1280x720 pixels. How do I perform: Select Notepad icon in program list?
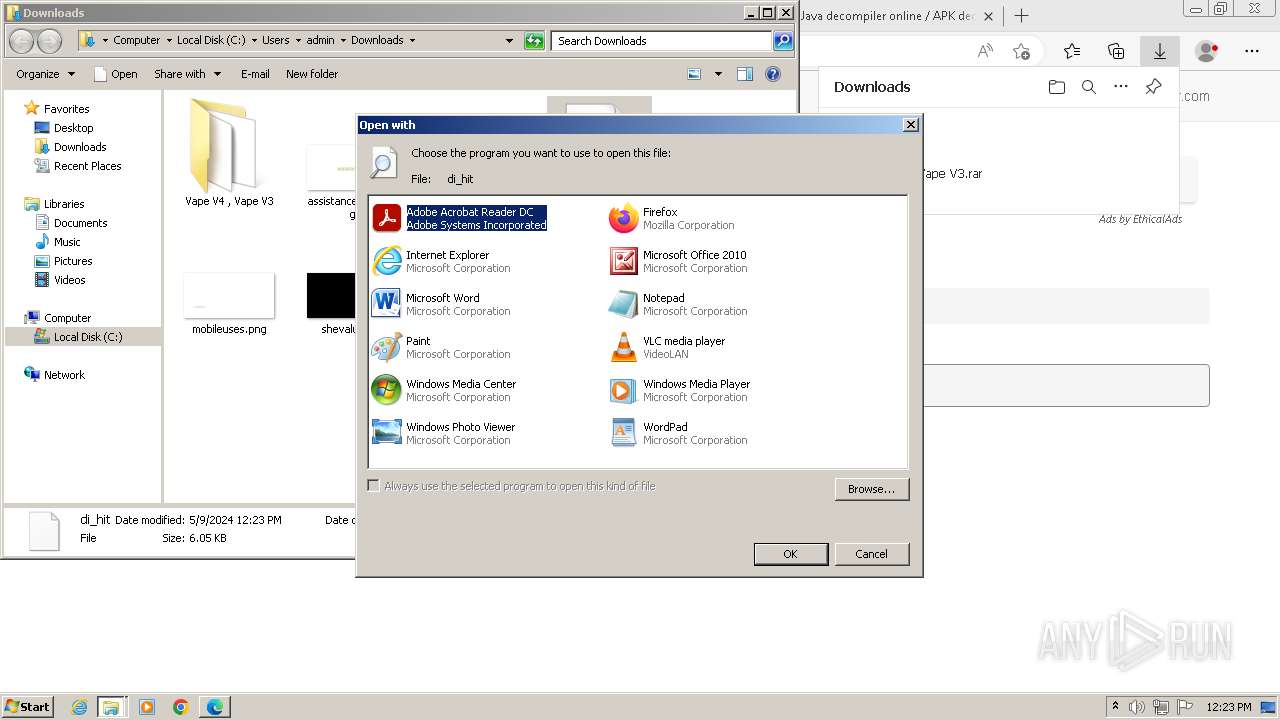(x=623, y=304)
